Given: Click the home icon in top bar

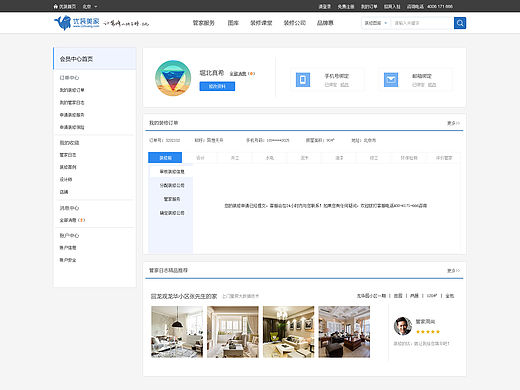Looking at the screenshot, I should [56, 6].
